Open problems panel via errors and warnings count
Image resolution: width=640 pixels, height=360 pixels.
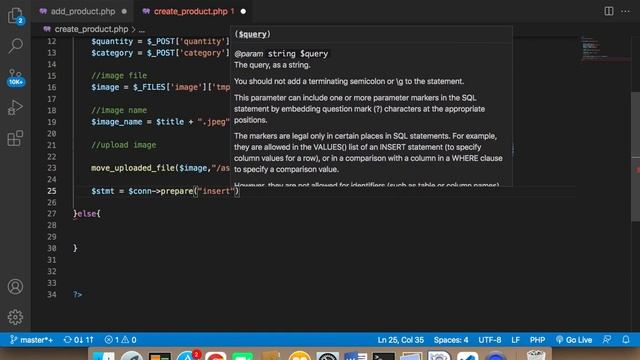point(120,340)
